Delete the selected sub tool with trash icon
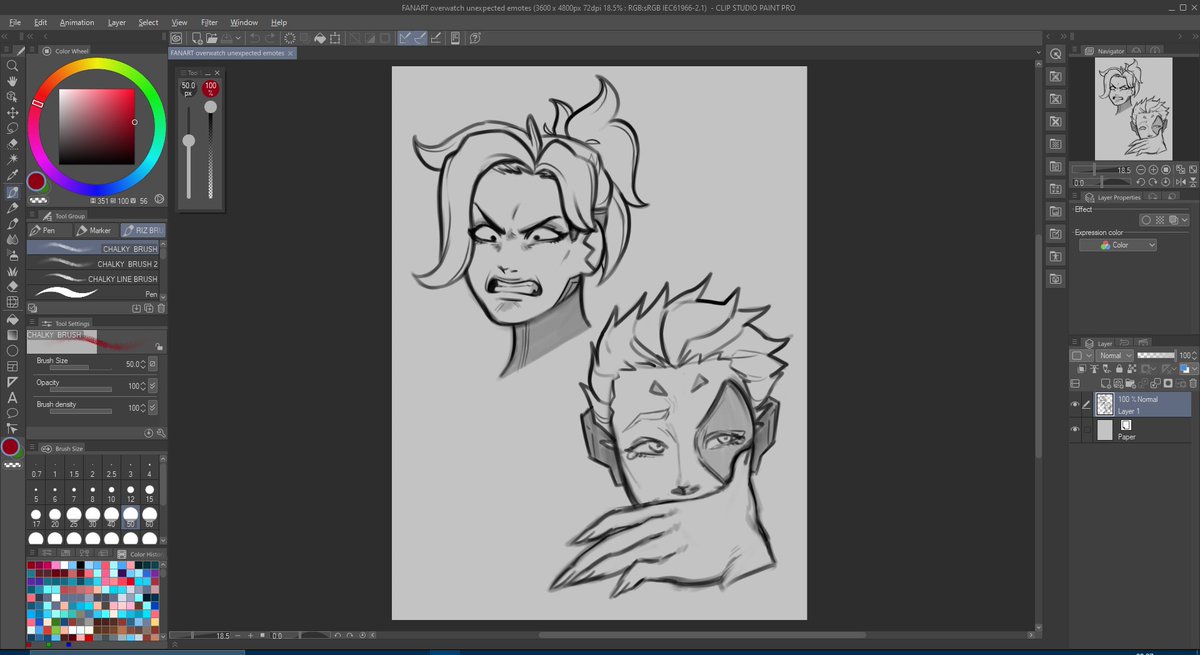Image resolution: width=1200 pixels, height=655 pixels. click(x=161, y=309)
